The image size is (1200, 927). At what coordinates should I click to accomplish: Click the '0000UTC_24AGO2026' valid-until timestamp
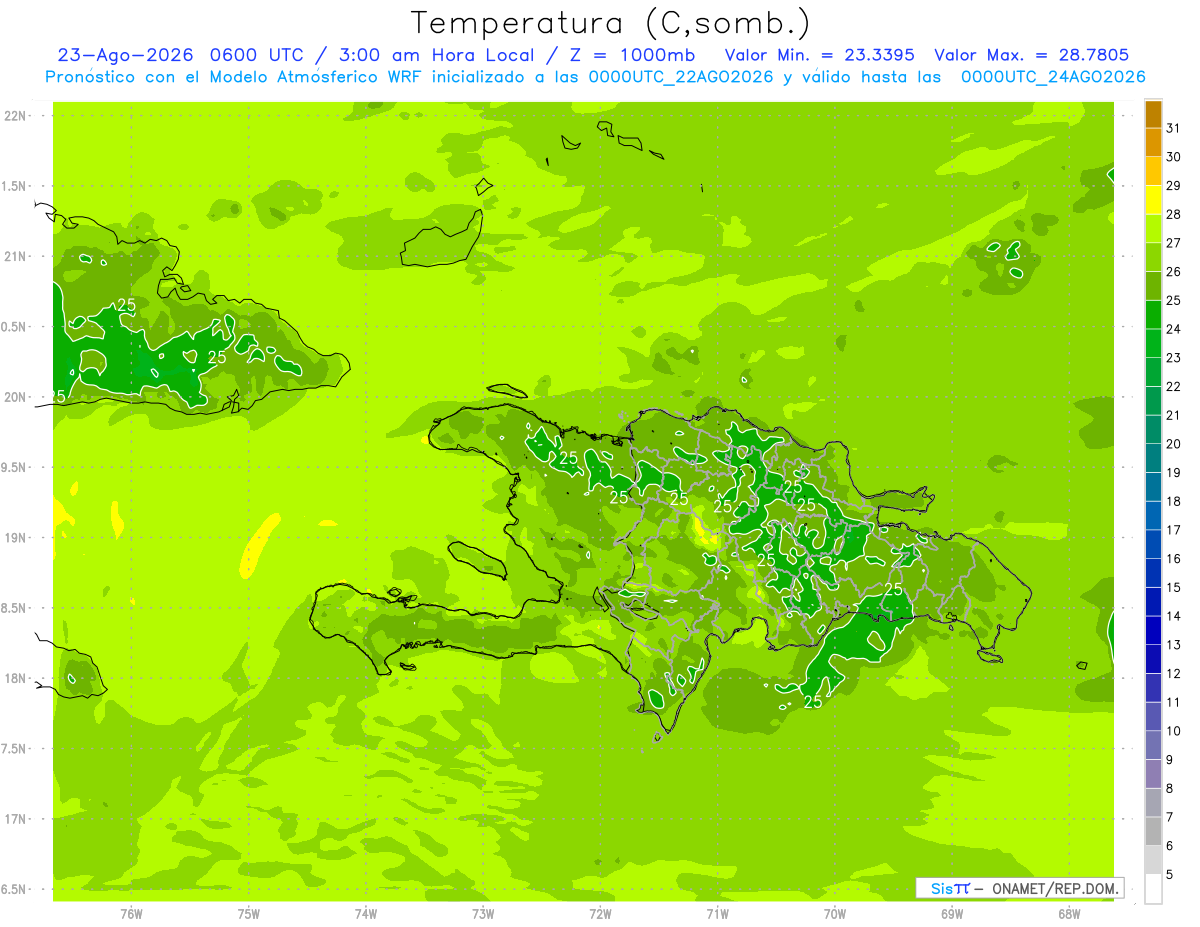(x=1053, y=77)
